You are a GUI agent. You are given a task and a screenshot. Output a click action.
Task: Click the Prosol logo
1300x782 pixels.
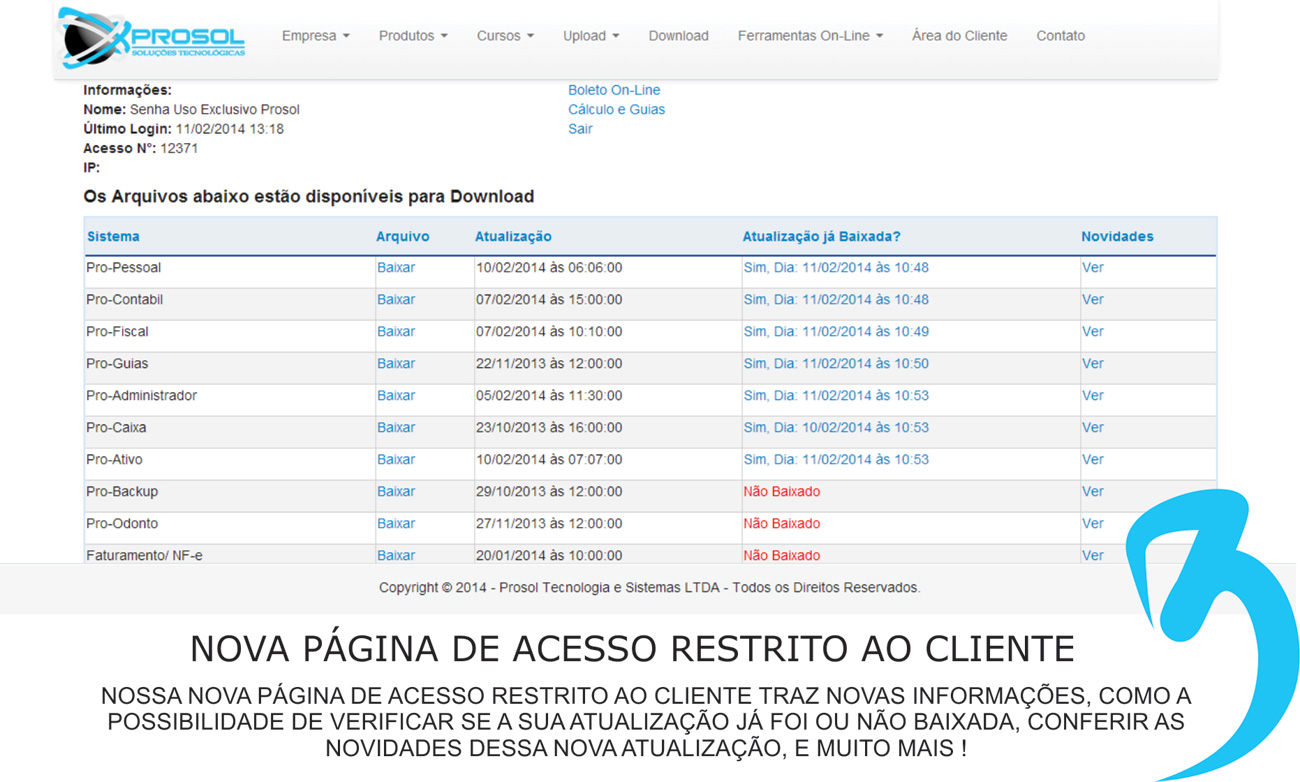pyautogui.click(x=151, y=38)
